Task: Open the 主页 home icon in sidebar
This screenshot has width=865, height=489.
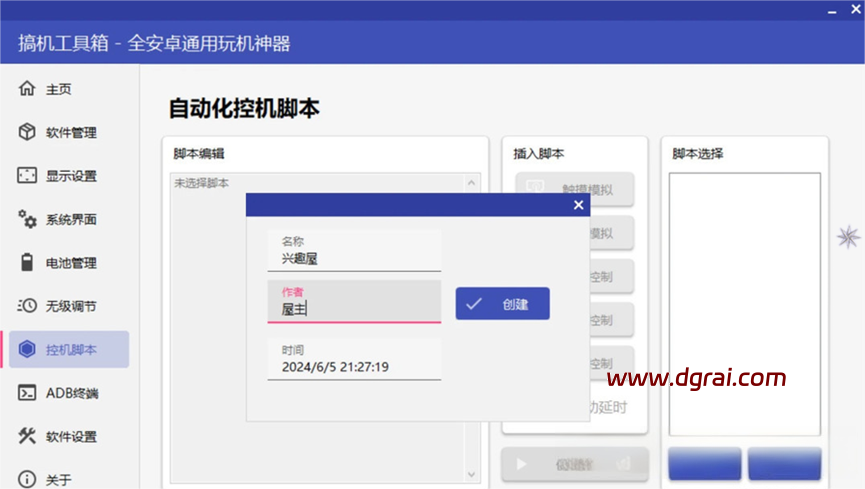Action: pos(27,89)
